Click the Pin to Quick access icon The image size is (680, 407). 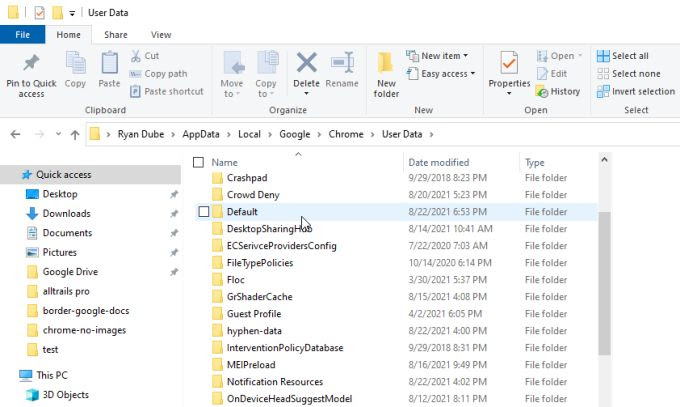pos(31,63)
